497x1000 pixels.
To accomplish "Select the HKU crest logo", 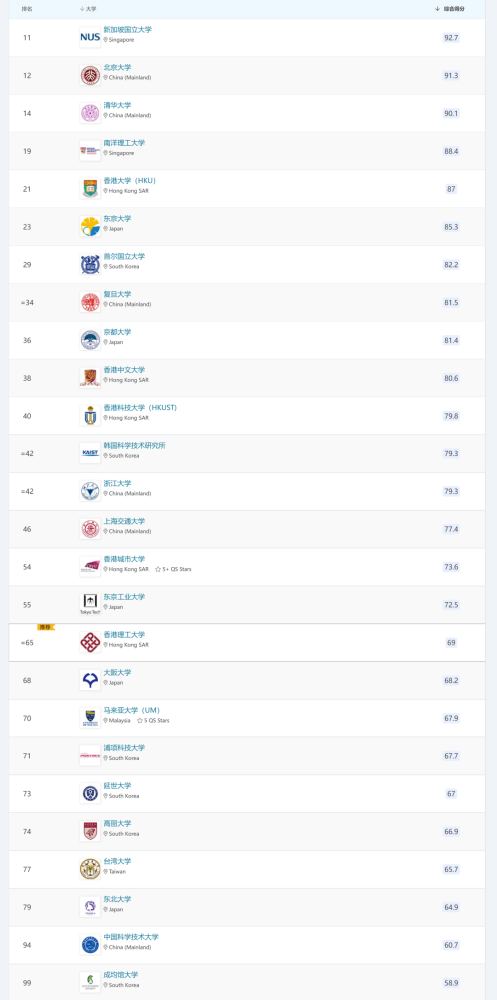I will (90, 189).
